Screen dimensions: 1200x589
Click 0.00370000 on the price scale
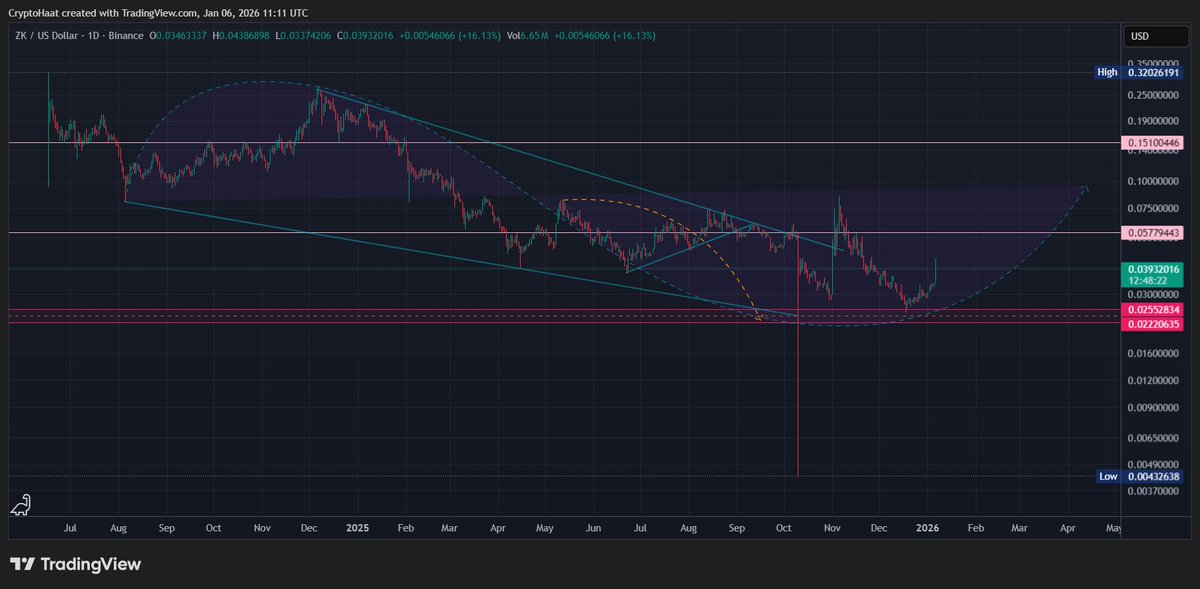[x=1154, y=490]
